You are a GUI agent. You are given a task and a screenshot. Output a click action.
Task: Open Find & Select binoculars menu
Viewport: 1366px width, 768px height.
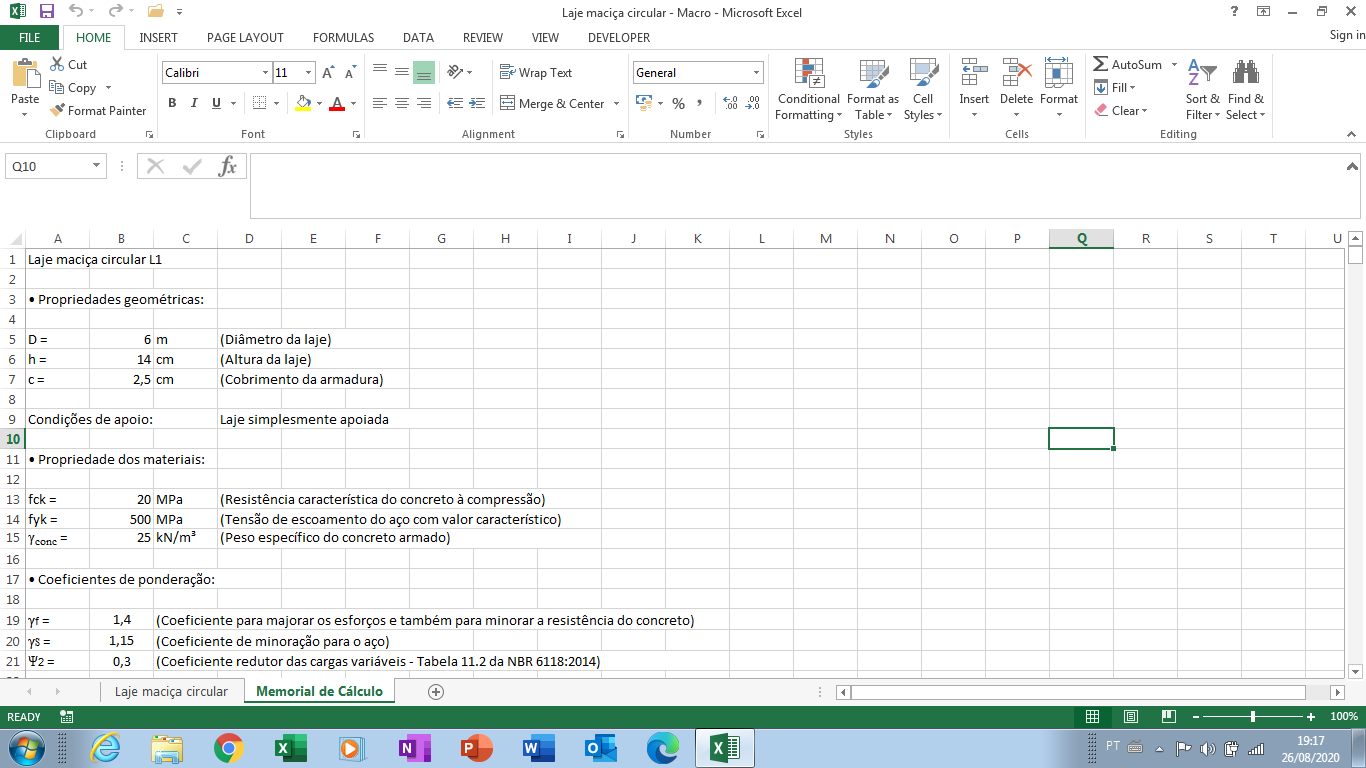1245,89
